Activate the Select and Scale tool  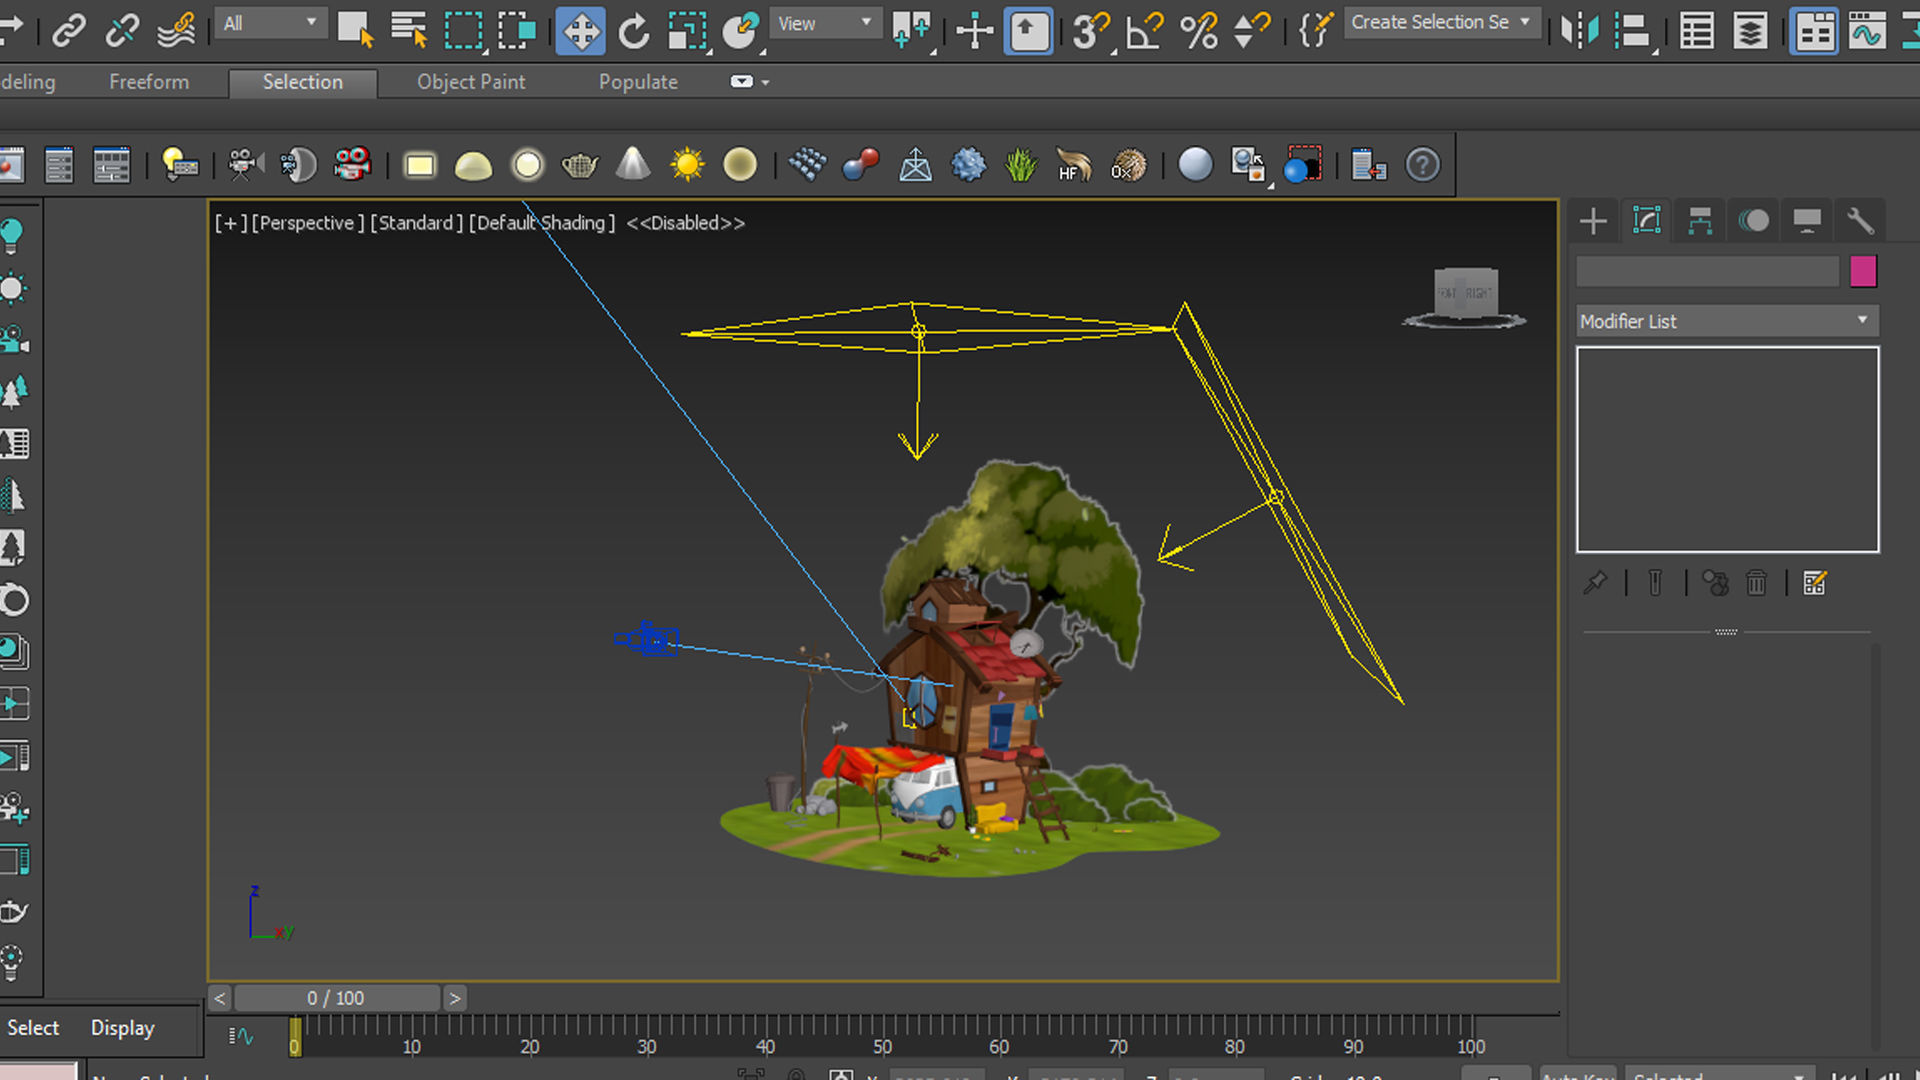click(688, 30)
